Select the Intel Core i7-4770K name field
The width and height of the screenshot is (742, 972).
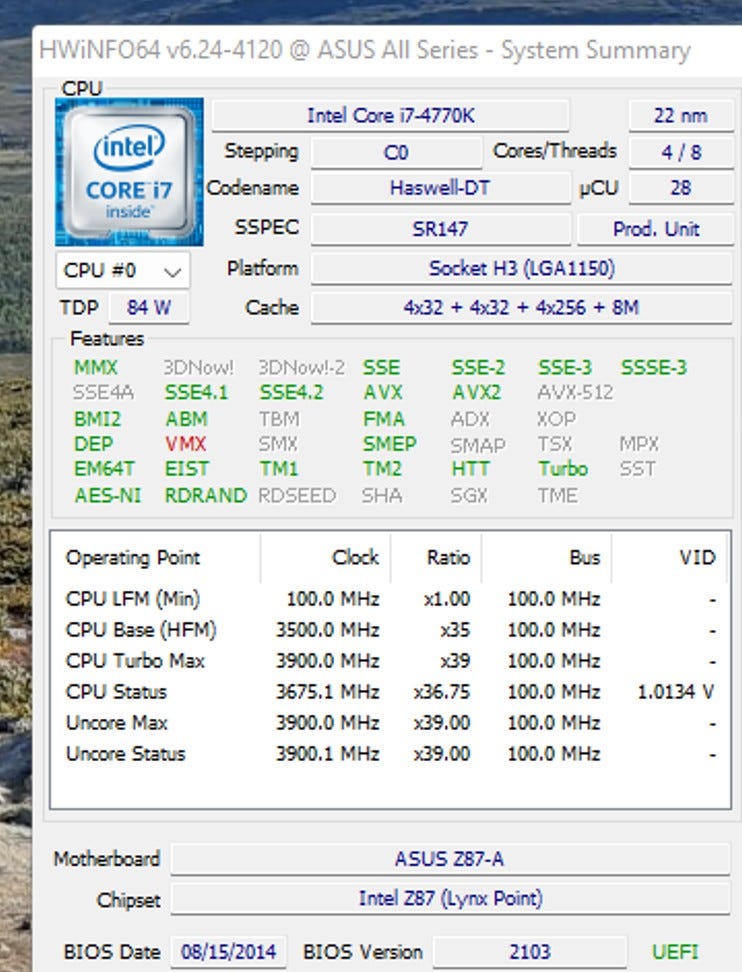pyautogui.click(x=391, y=115)
